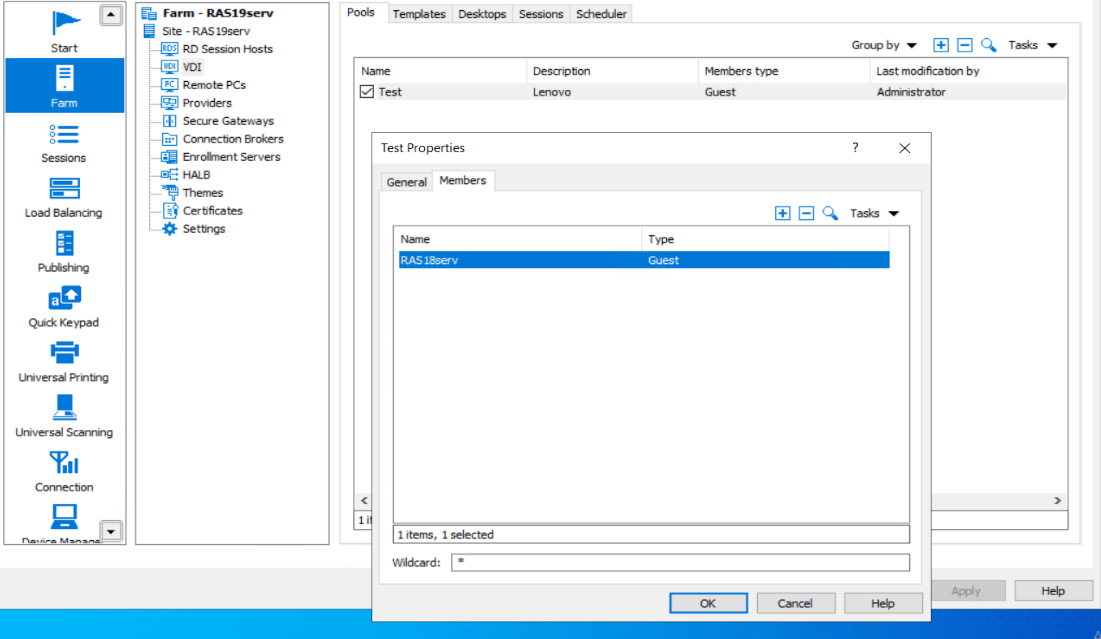
Task: Select Secure Gateways in the tree
Action: pyautogui.click(x=227, y=121)
